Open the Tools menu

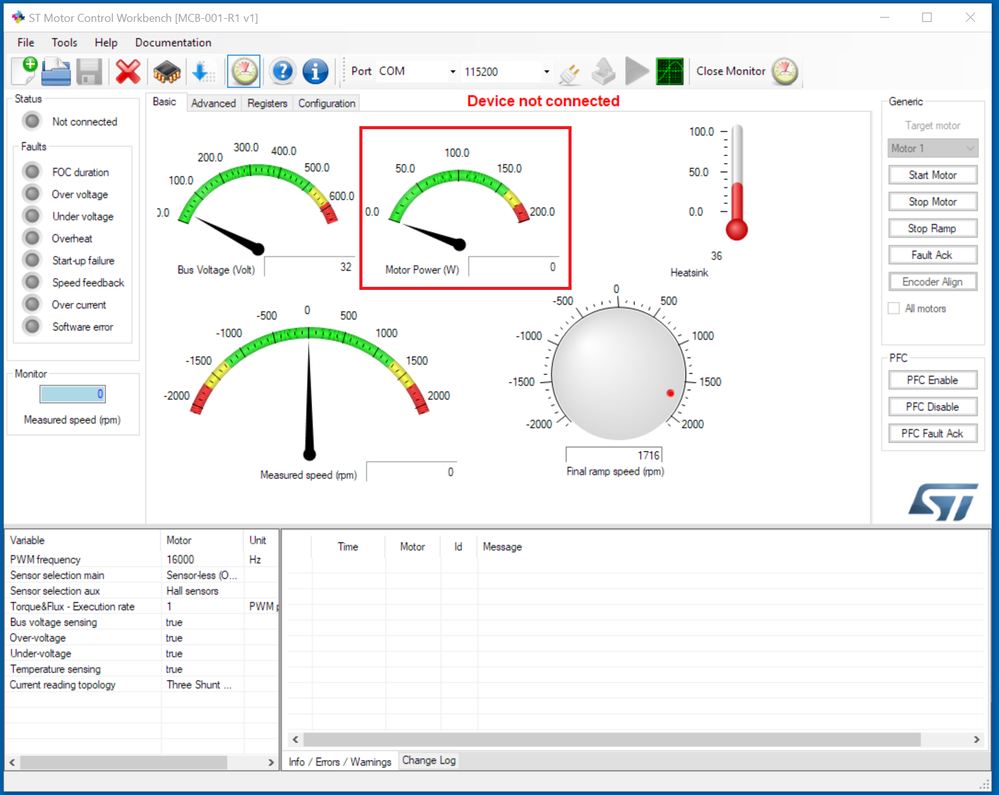pyautogui.click(x=64, y=43)
